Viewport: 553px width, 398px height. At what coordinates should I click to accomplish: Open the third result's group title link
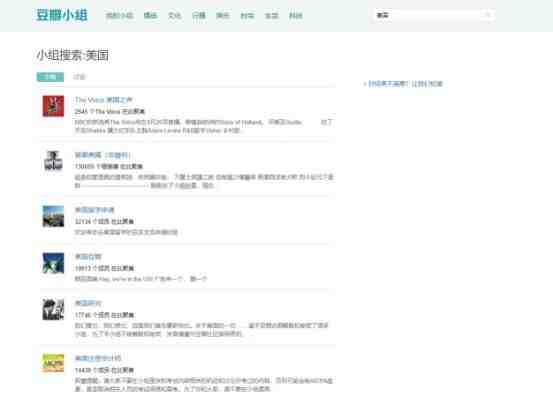click(x=95, y=210)
